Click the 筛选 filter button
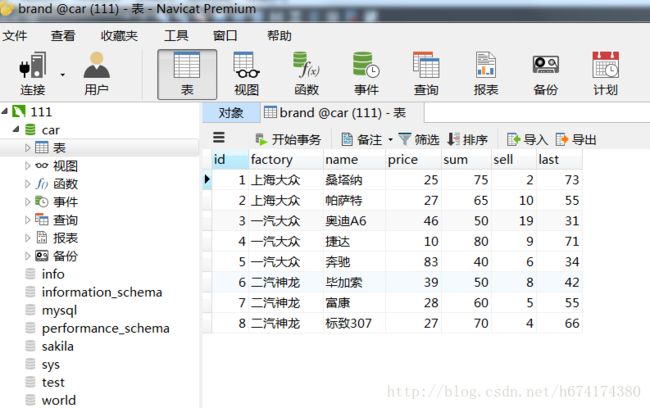 [x=419, y=139]
